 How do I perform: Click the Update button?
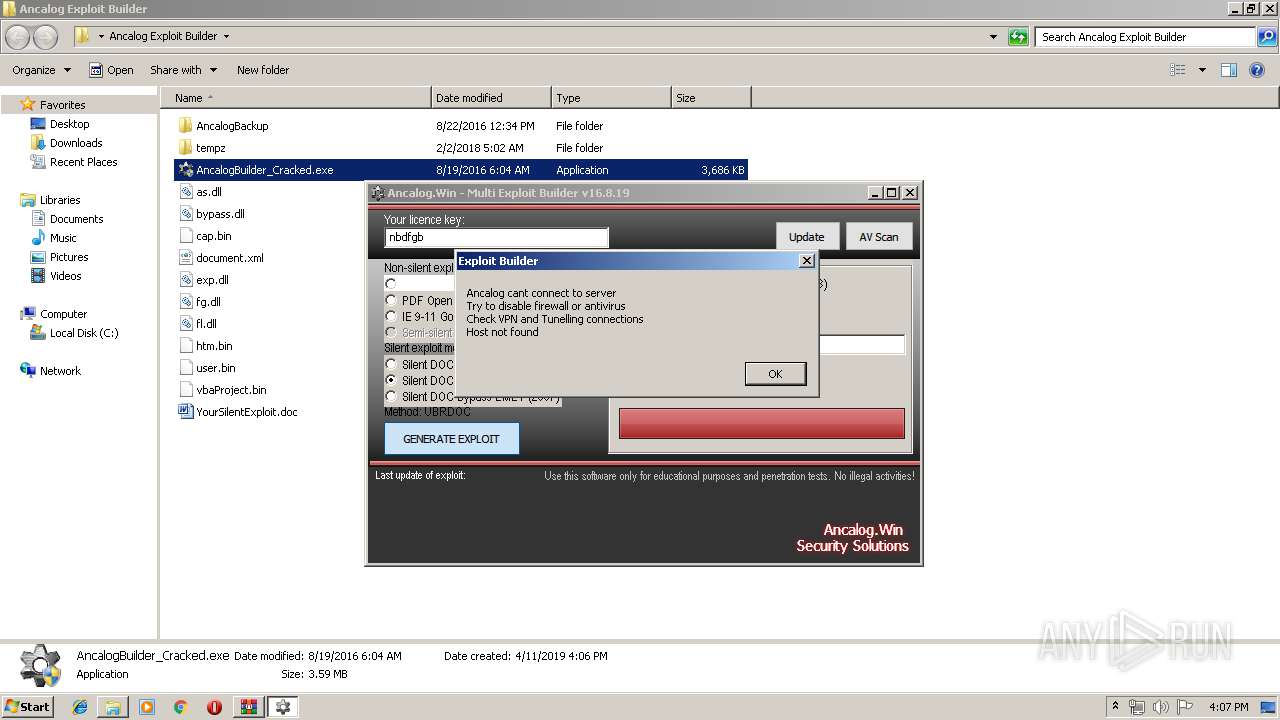pyautogui.click(x=806, y=237)
